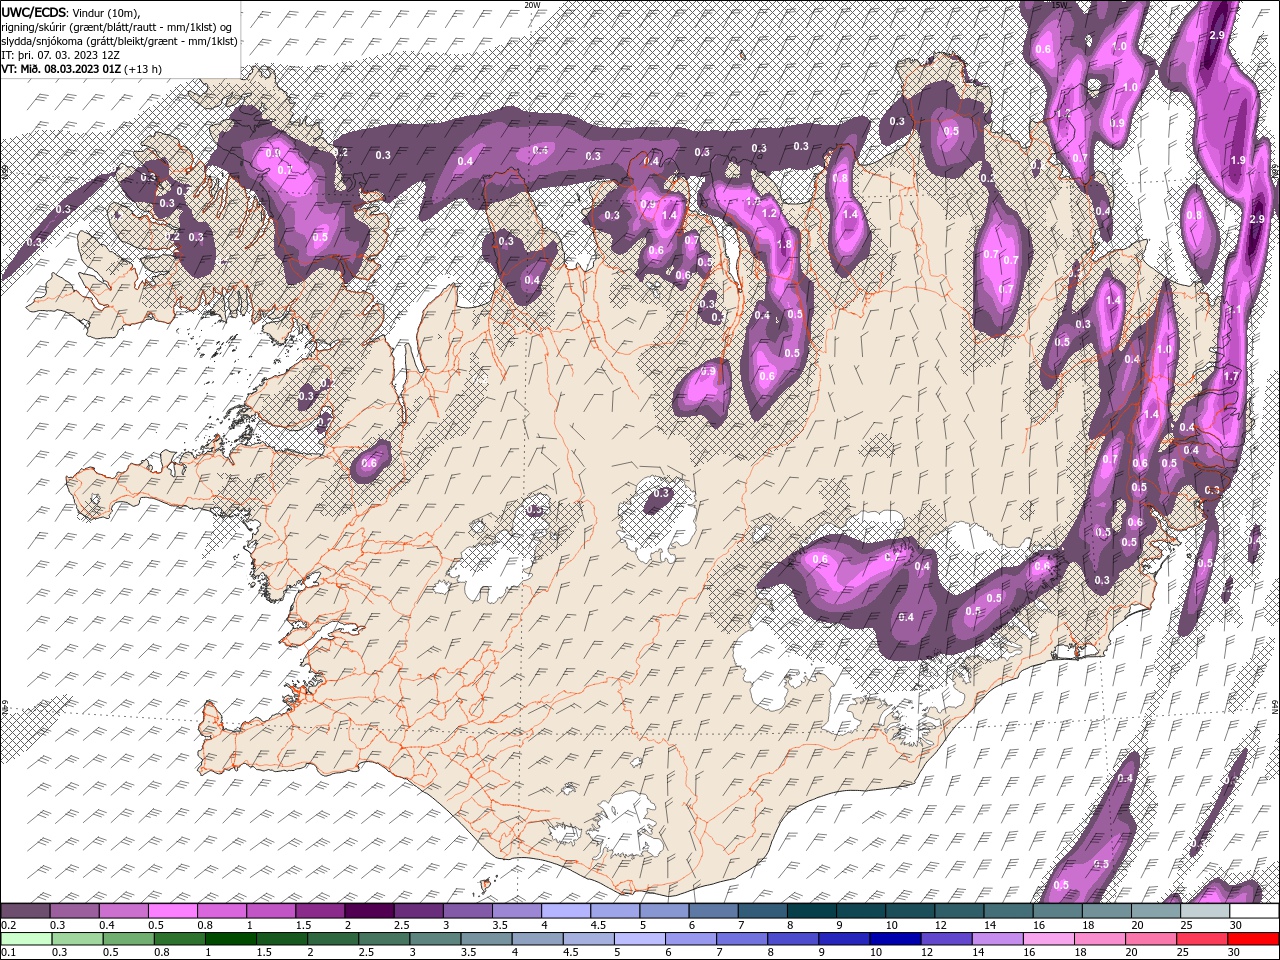Click the dark teal 8 swatch in snow legend
This screenshot has height=960, width=1280.
click(x=811, y=911)
